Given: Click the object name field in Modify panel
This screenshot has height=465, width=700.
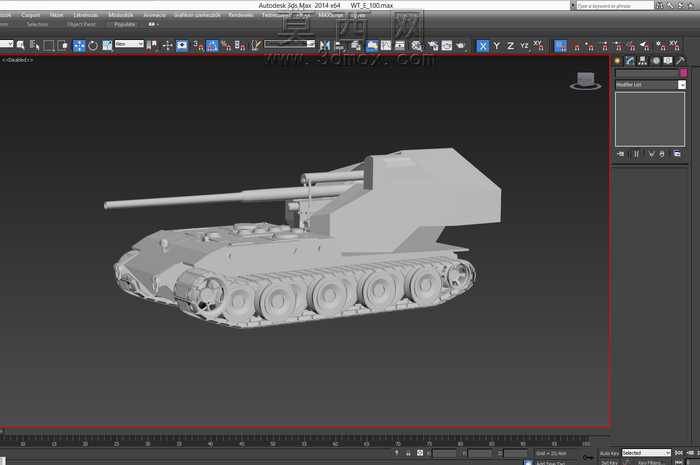Looking at the screenshot, I should (x=647, y=72).
